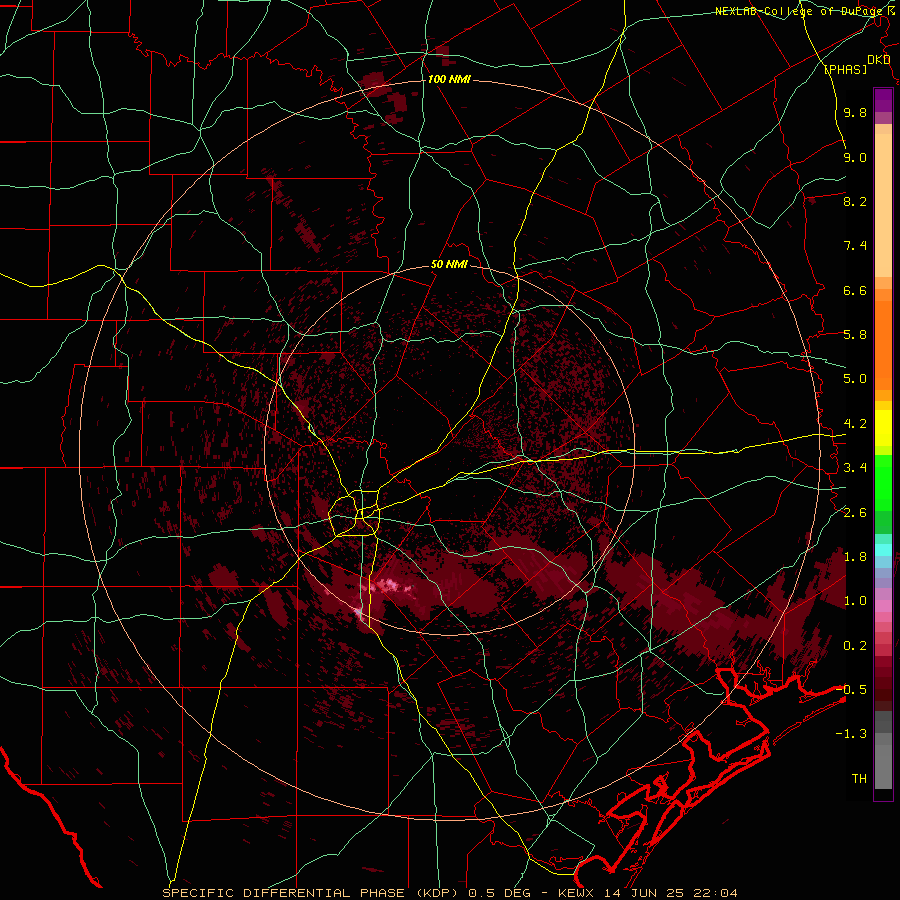Click the 9.0 value on color scale
This screenshot has width=900, height=900.
(855, 157)
